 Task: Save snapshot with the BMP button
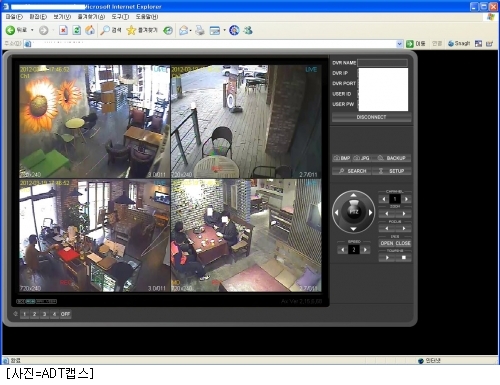pyautogui.click(x=342, y=158)
